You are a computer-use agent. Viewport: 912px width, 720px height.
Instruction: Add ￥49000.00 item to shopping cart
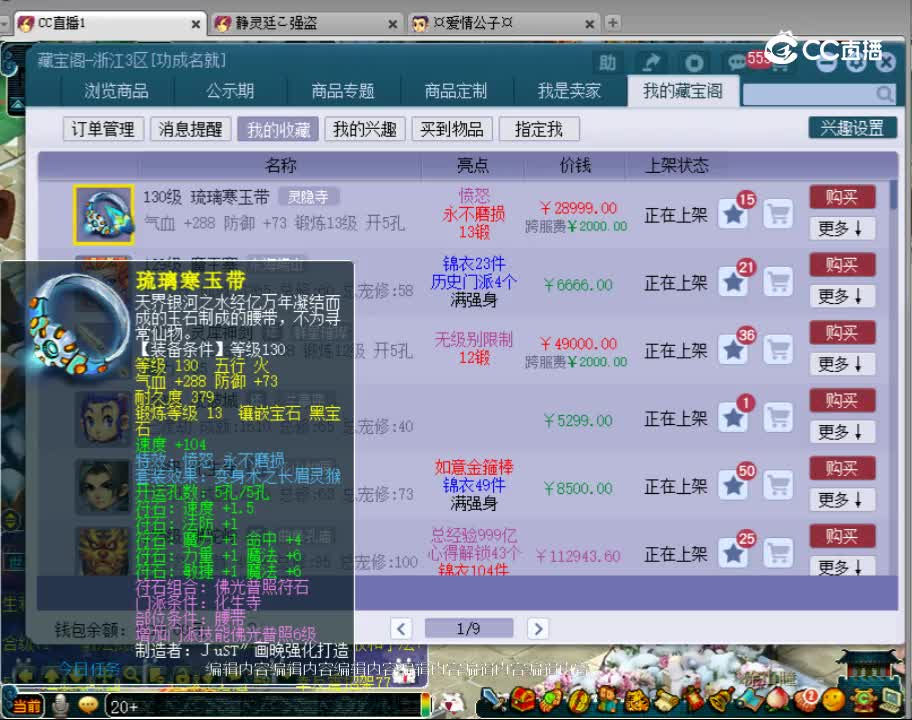point(778,351)
